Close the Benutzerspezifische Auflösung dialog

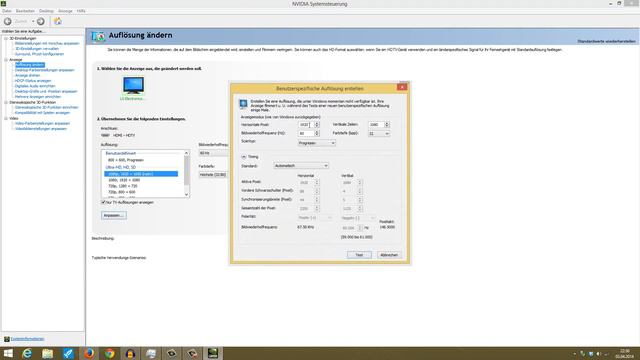point(402,87)
